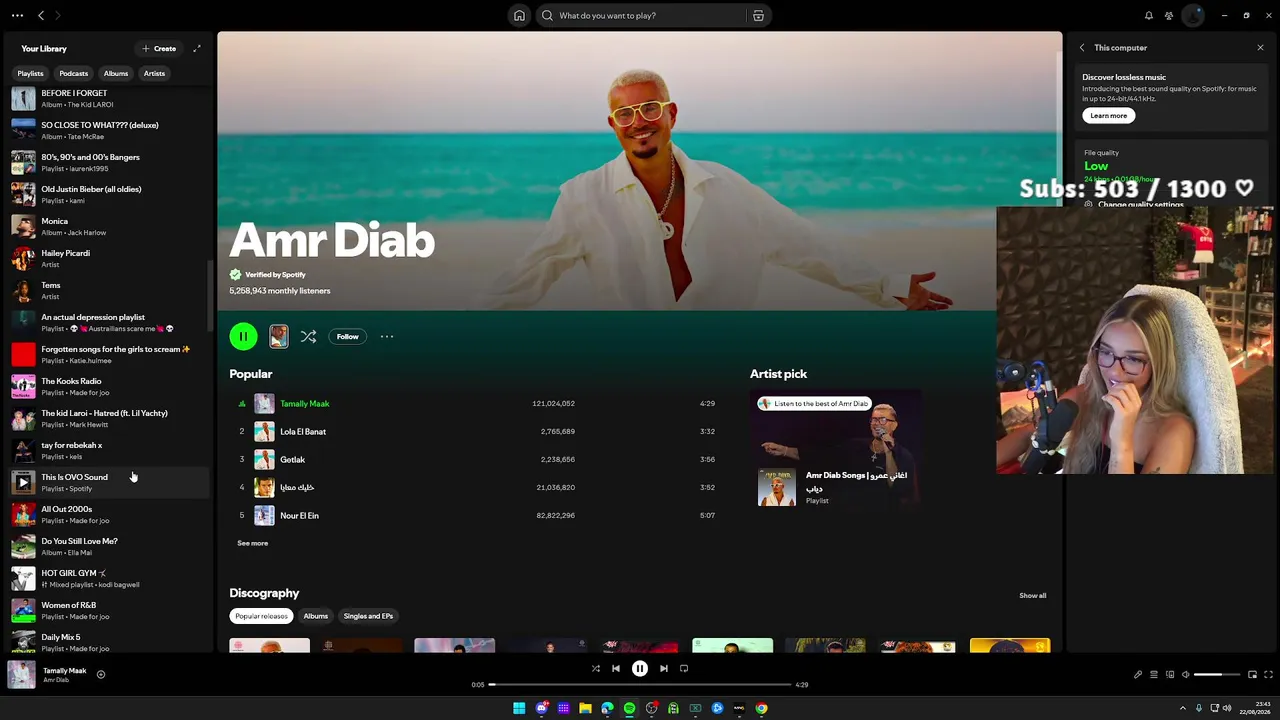Open '80's, 90's and 00's Bangers' playlist
1280x720 pixels.
pyautogui.click(x=108, y=161)
